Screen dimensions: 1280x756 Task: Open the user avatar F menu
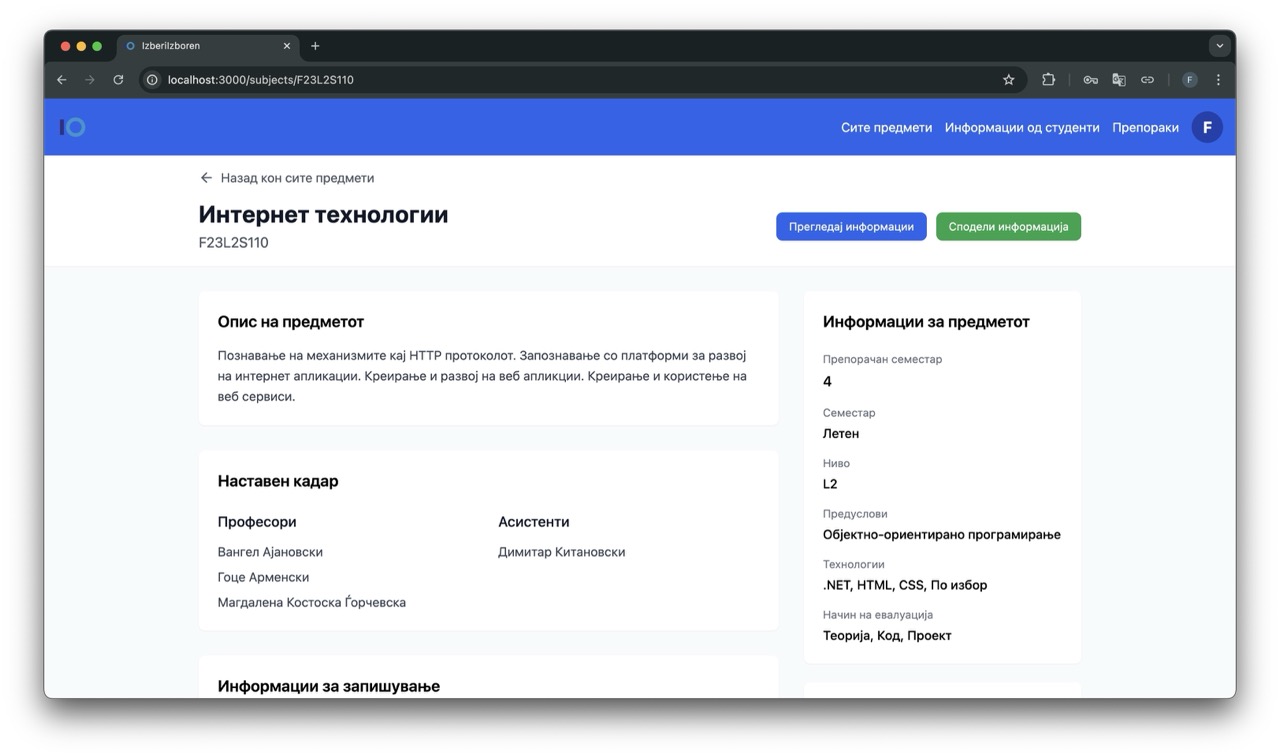1207,127
